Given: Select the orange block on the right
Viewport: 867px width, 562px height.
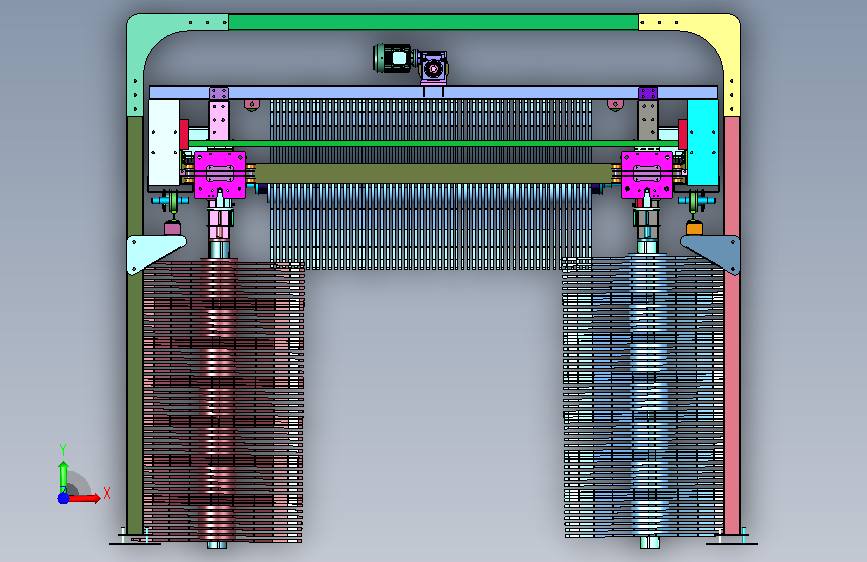Looking at the screenshot, I should (x=694, y=228).
